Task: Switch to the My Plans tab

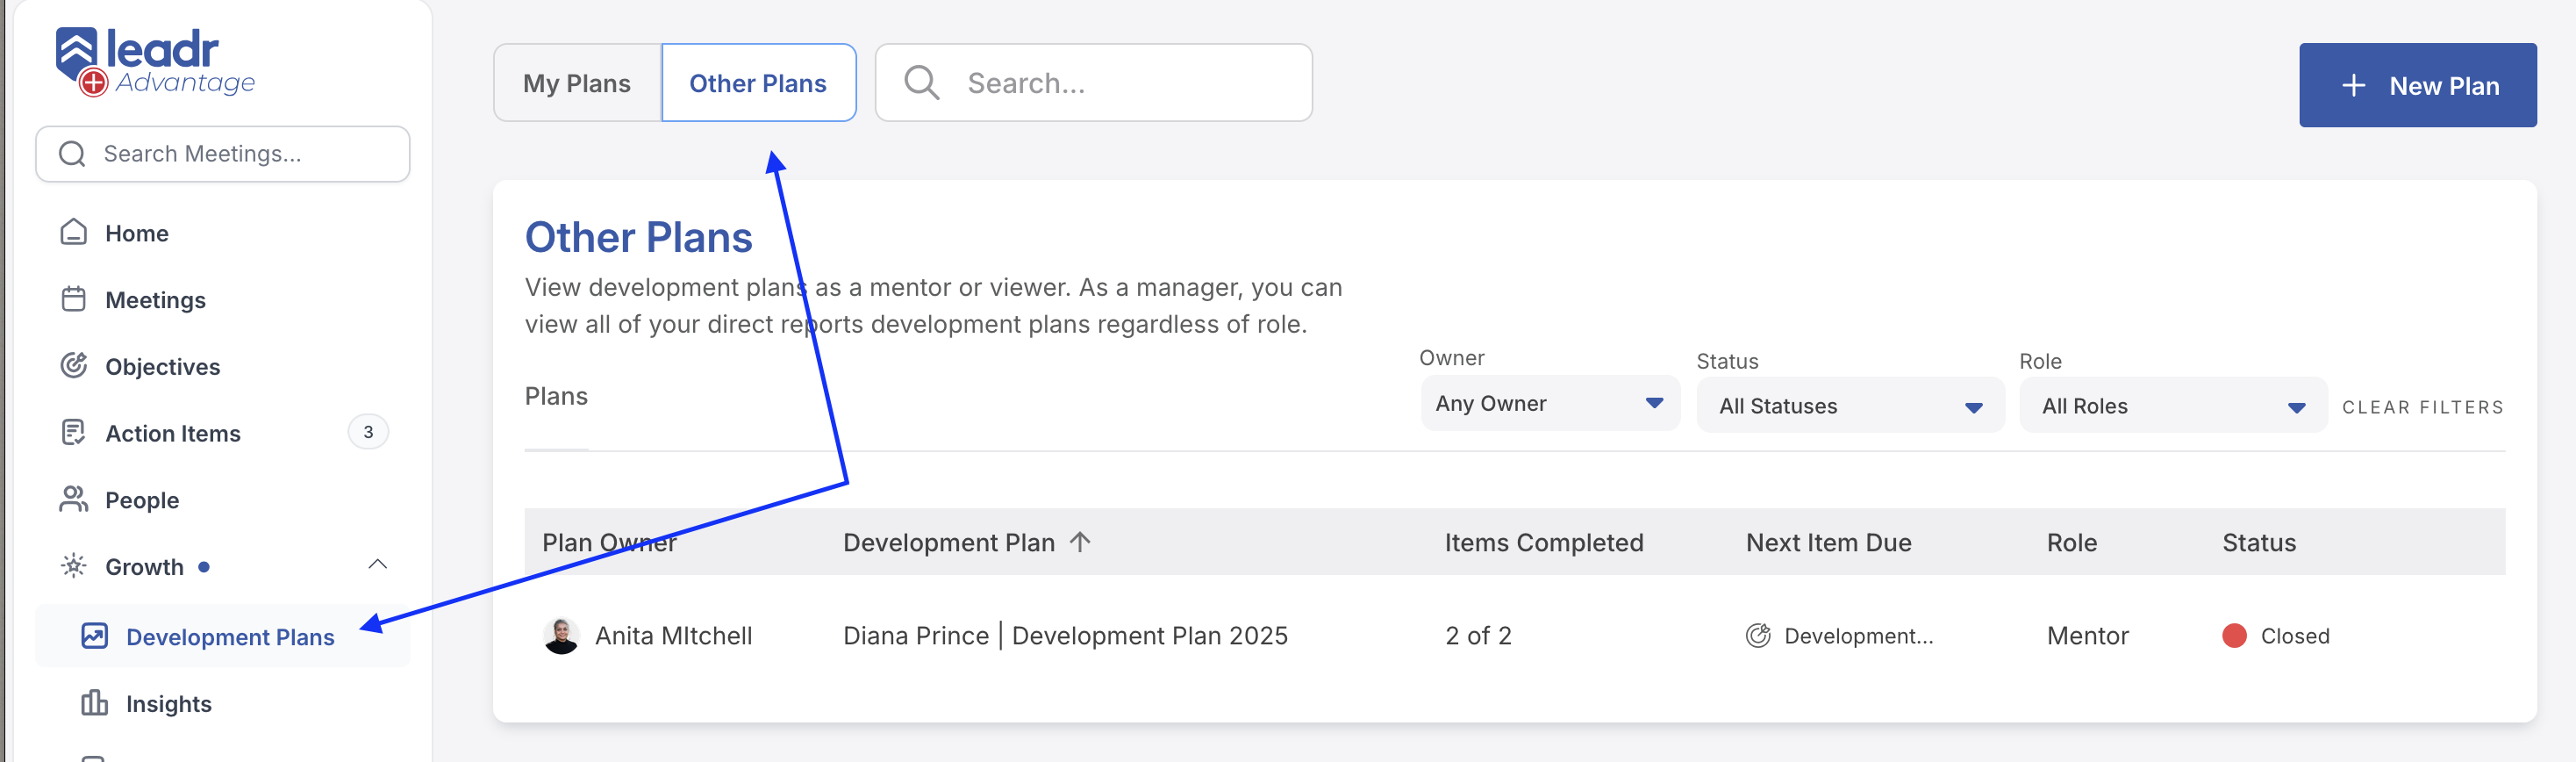Action: point(577,83)
